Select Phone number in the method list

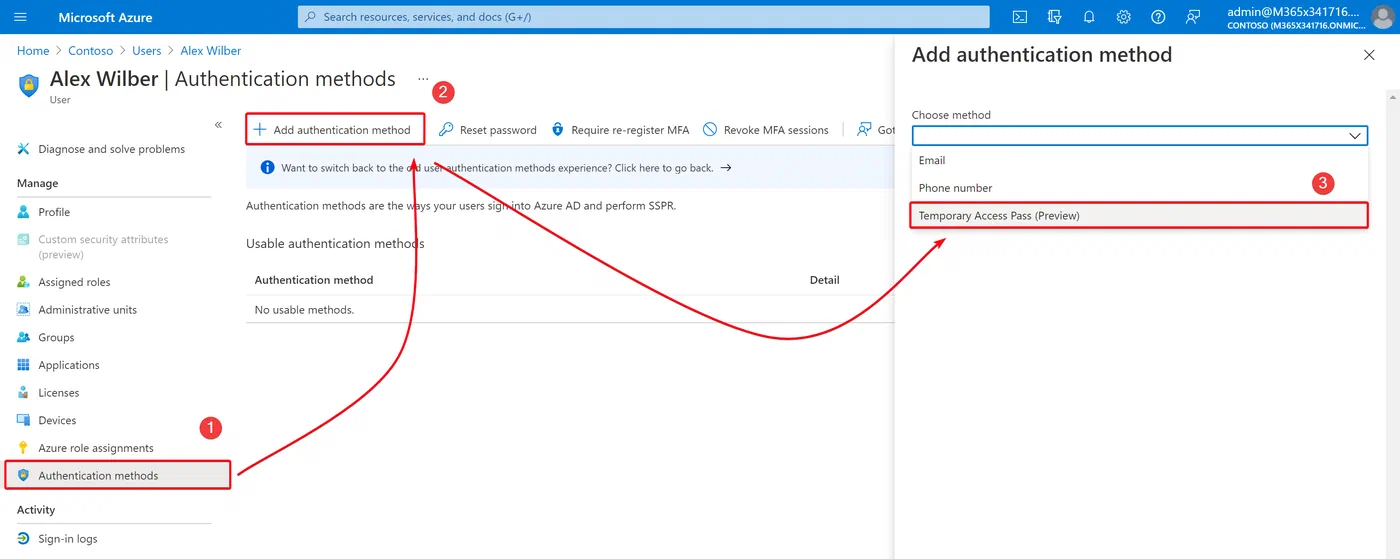[1139, 188]
